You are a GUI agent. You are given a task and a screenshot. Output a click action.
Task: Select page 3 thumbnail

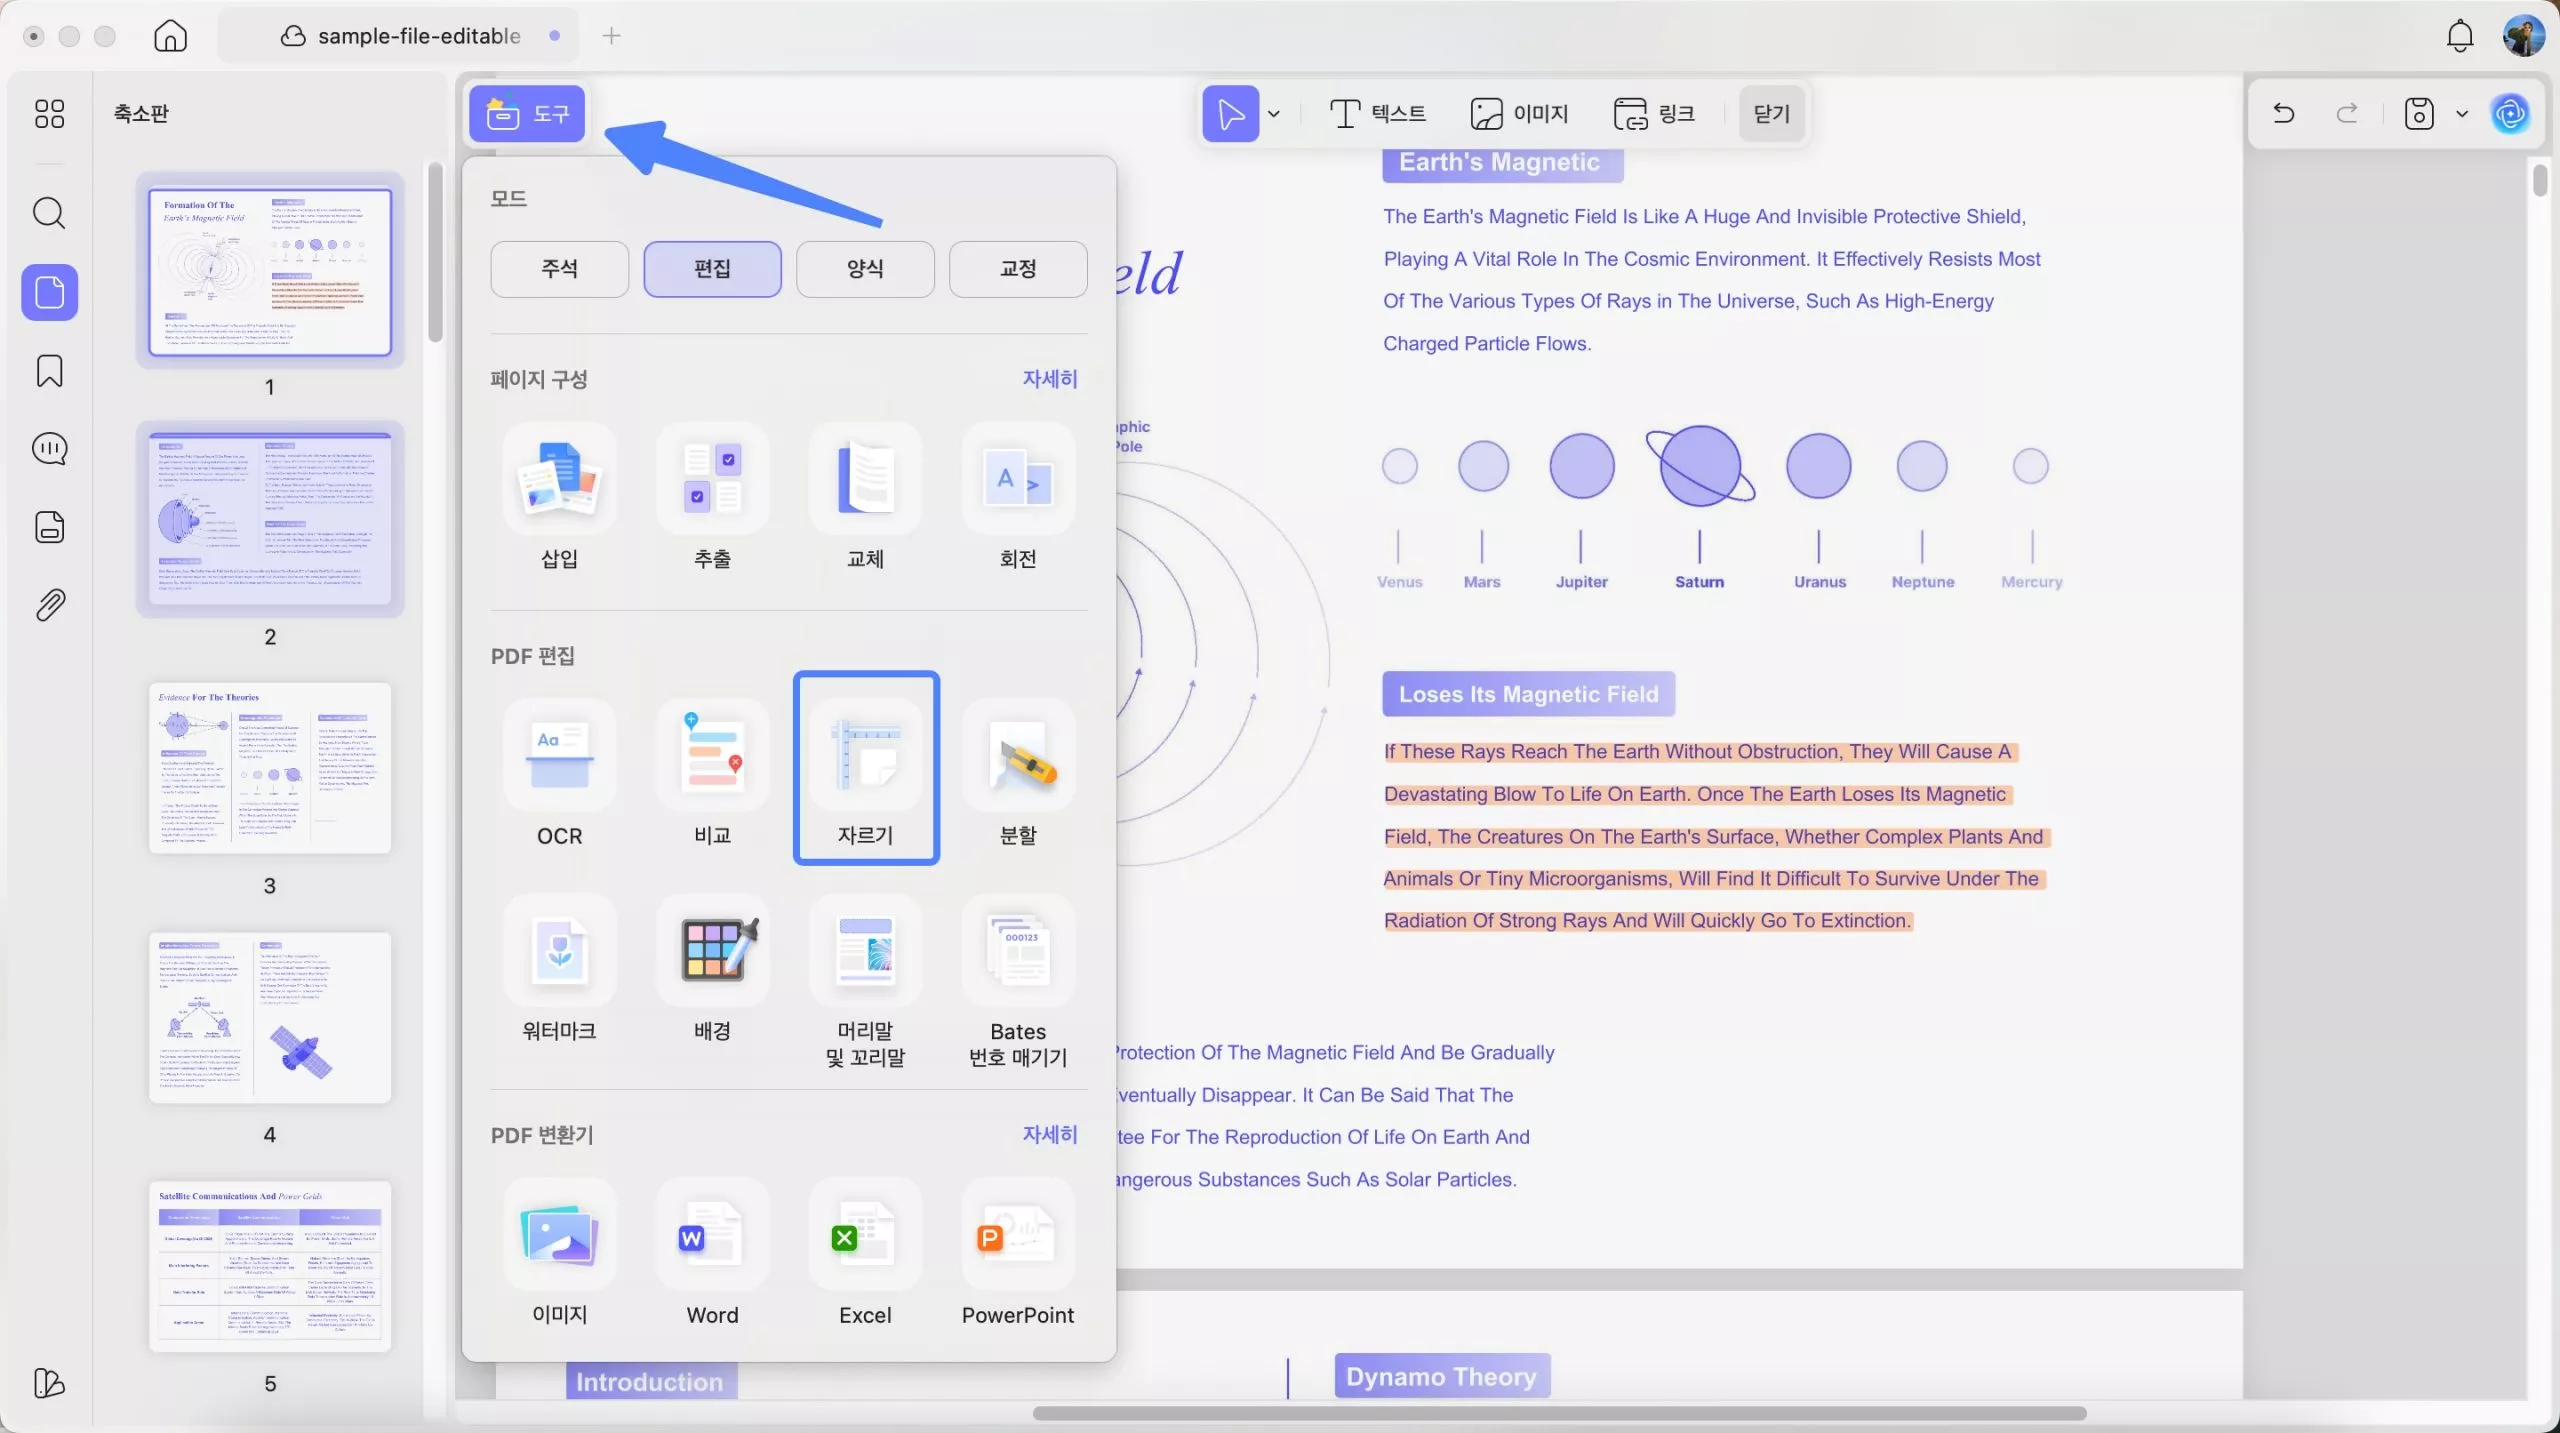pyautogui.click(x=270, y=768)
